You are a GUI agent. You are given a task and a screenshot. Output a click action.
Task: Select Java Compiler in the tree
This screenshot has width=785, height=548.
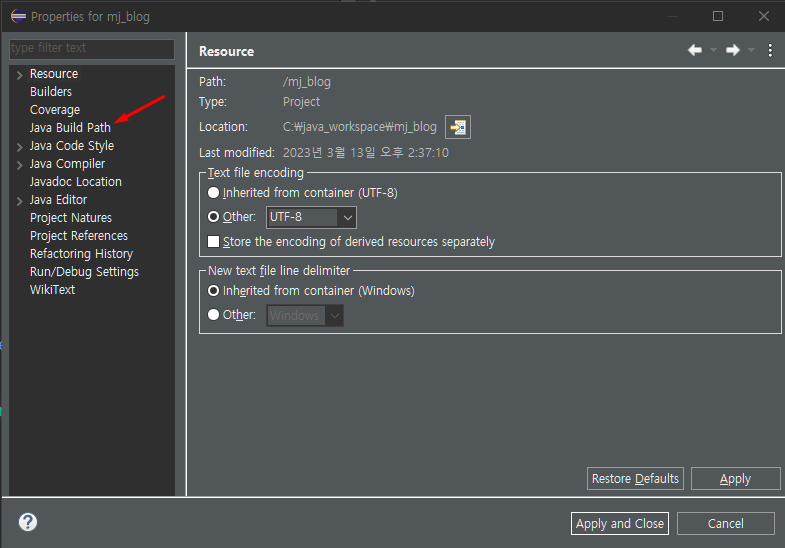click(67, 164)
